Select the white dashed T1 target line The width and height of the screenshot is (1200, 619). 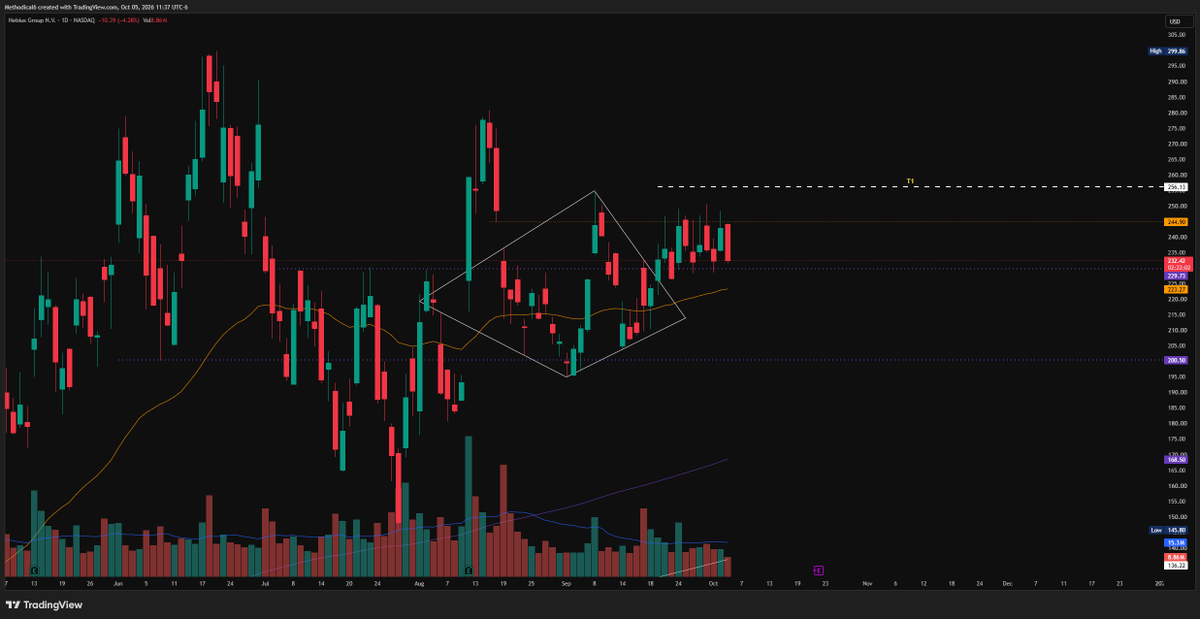[910, 187]
